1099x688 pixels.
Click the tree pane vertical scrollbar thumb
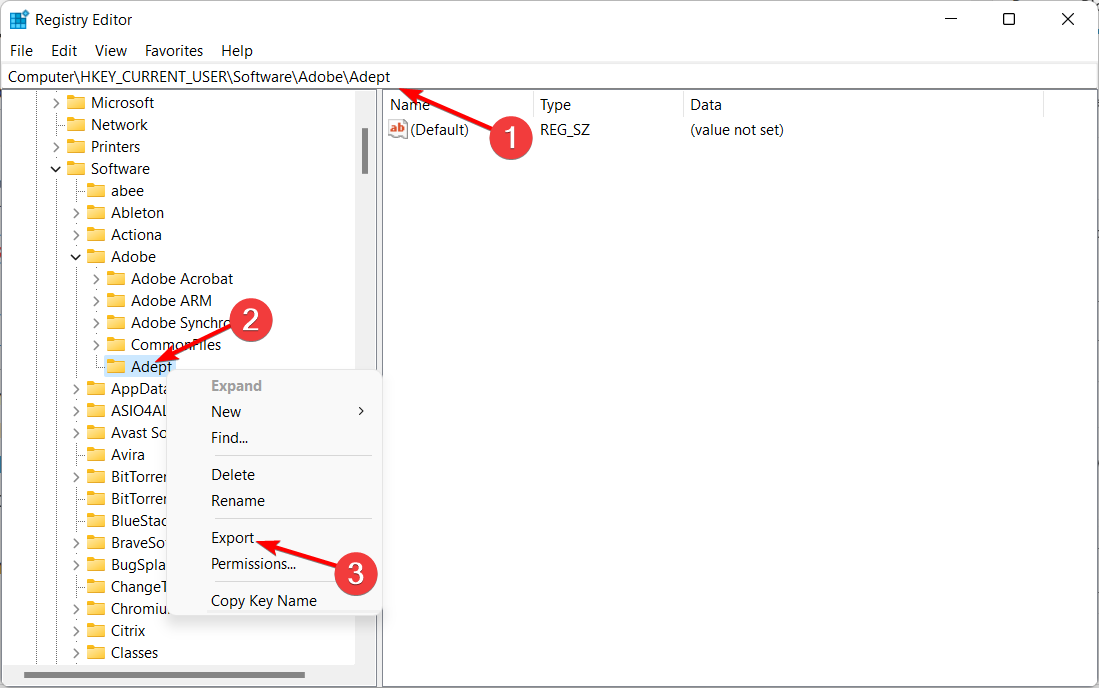coord(365,151)
